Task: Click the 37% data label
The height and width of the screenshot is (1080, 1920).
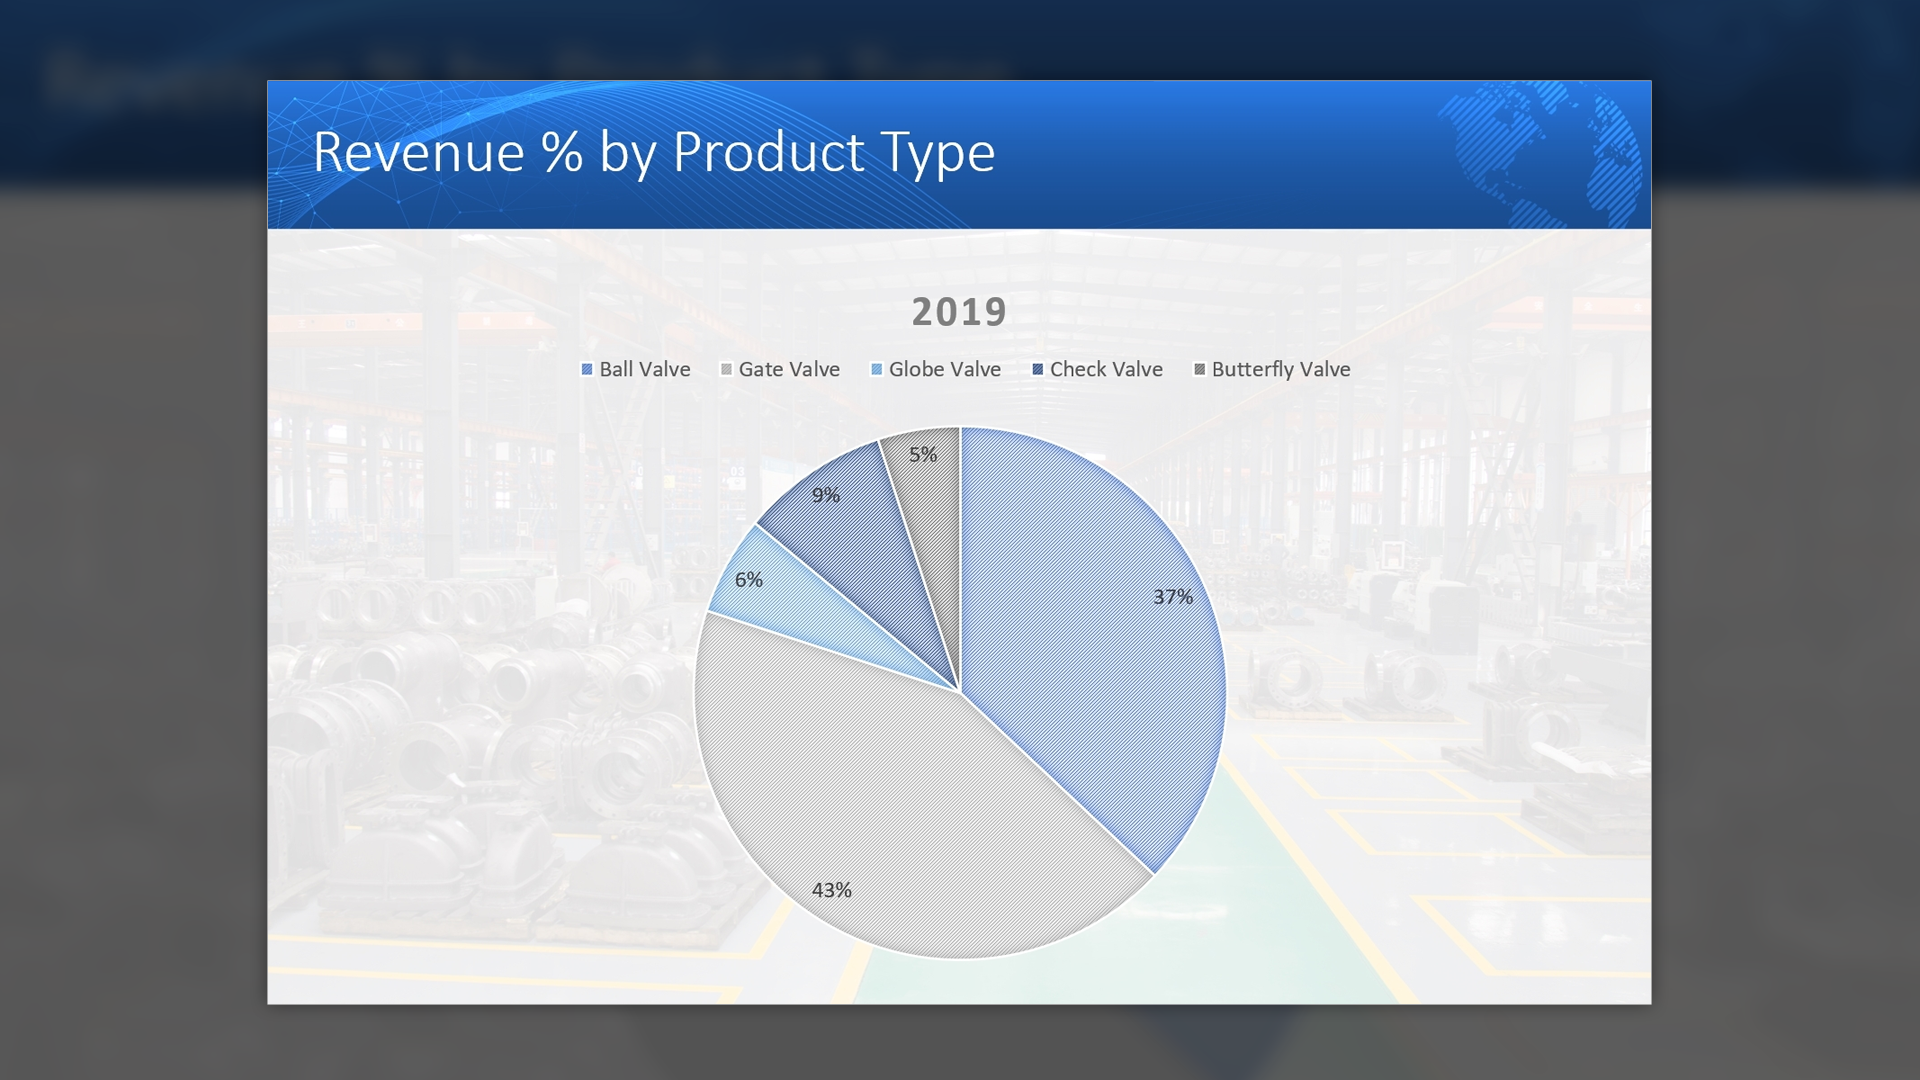Action: pyautogui.click(x=1172, y=597)
